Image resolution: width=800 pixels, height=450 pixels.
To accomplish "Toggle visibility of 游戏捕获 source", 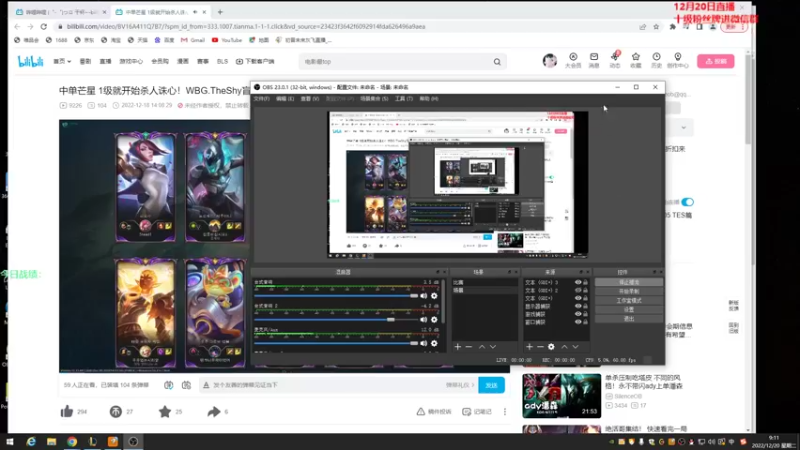I will point(578,314).
